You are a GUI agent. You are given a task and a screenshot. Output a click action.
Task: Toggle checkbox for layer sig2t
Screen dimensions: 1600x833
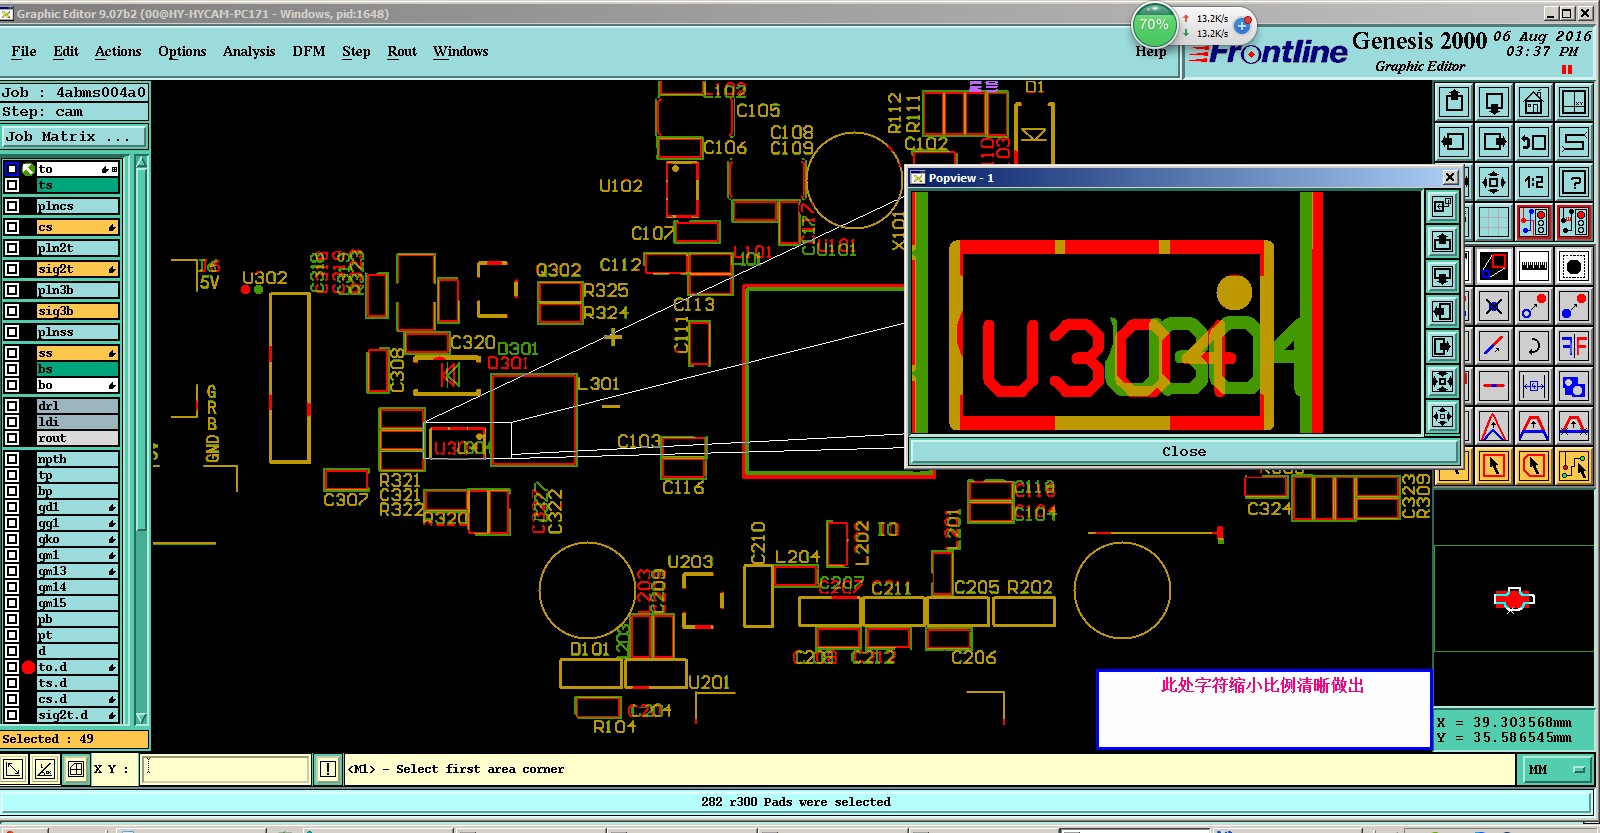coord(12,269)
